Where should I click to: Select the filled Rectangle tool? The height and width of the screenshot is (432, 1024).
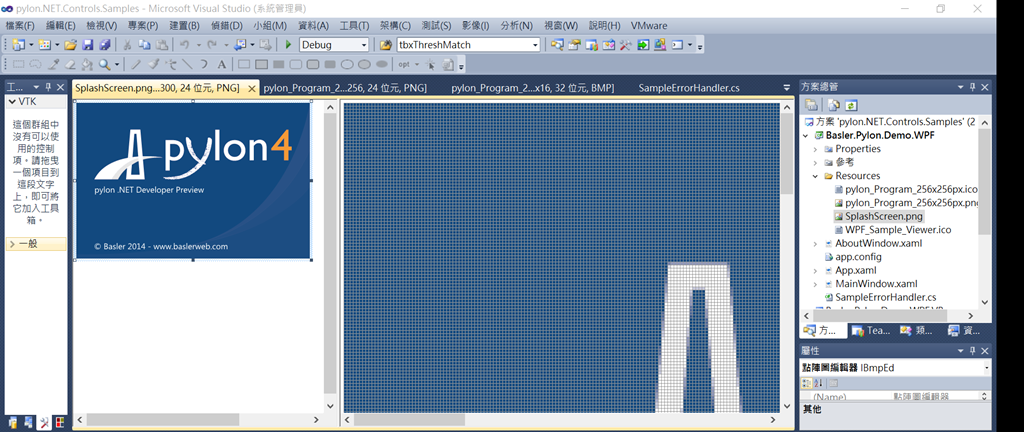click(278, 64)
